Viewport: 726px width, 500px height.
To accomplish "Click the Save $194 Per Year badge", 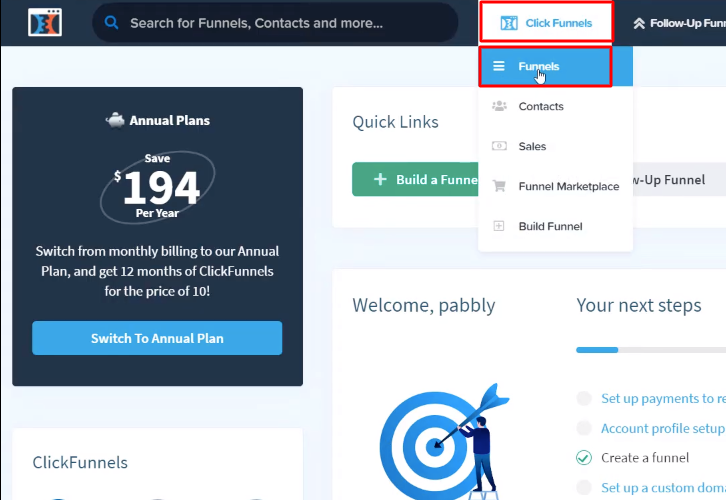I will click(x=157, y=187).
